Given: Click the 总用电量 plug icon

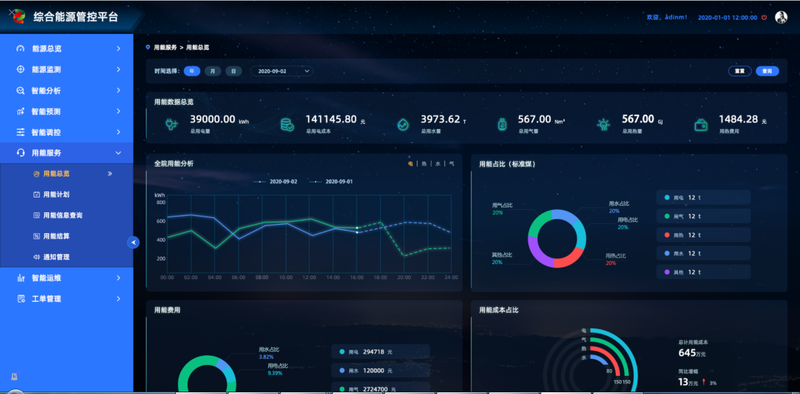Looking at the screenshot, I should coord(171,124).
